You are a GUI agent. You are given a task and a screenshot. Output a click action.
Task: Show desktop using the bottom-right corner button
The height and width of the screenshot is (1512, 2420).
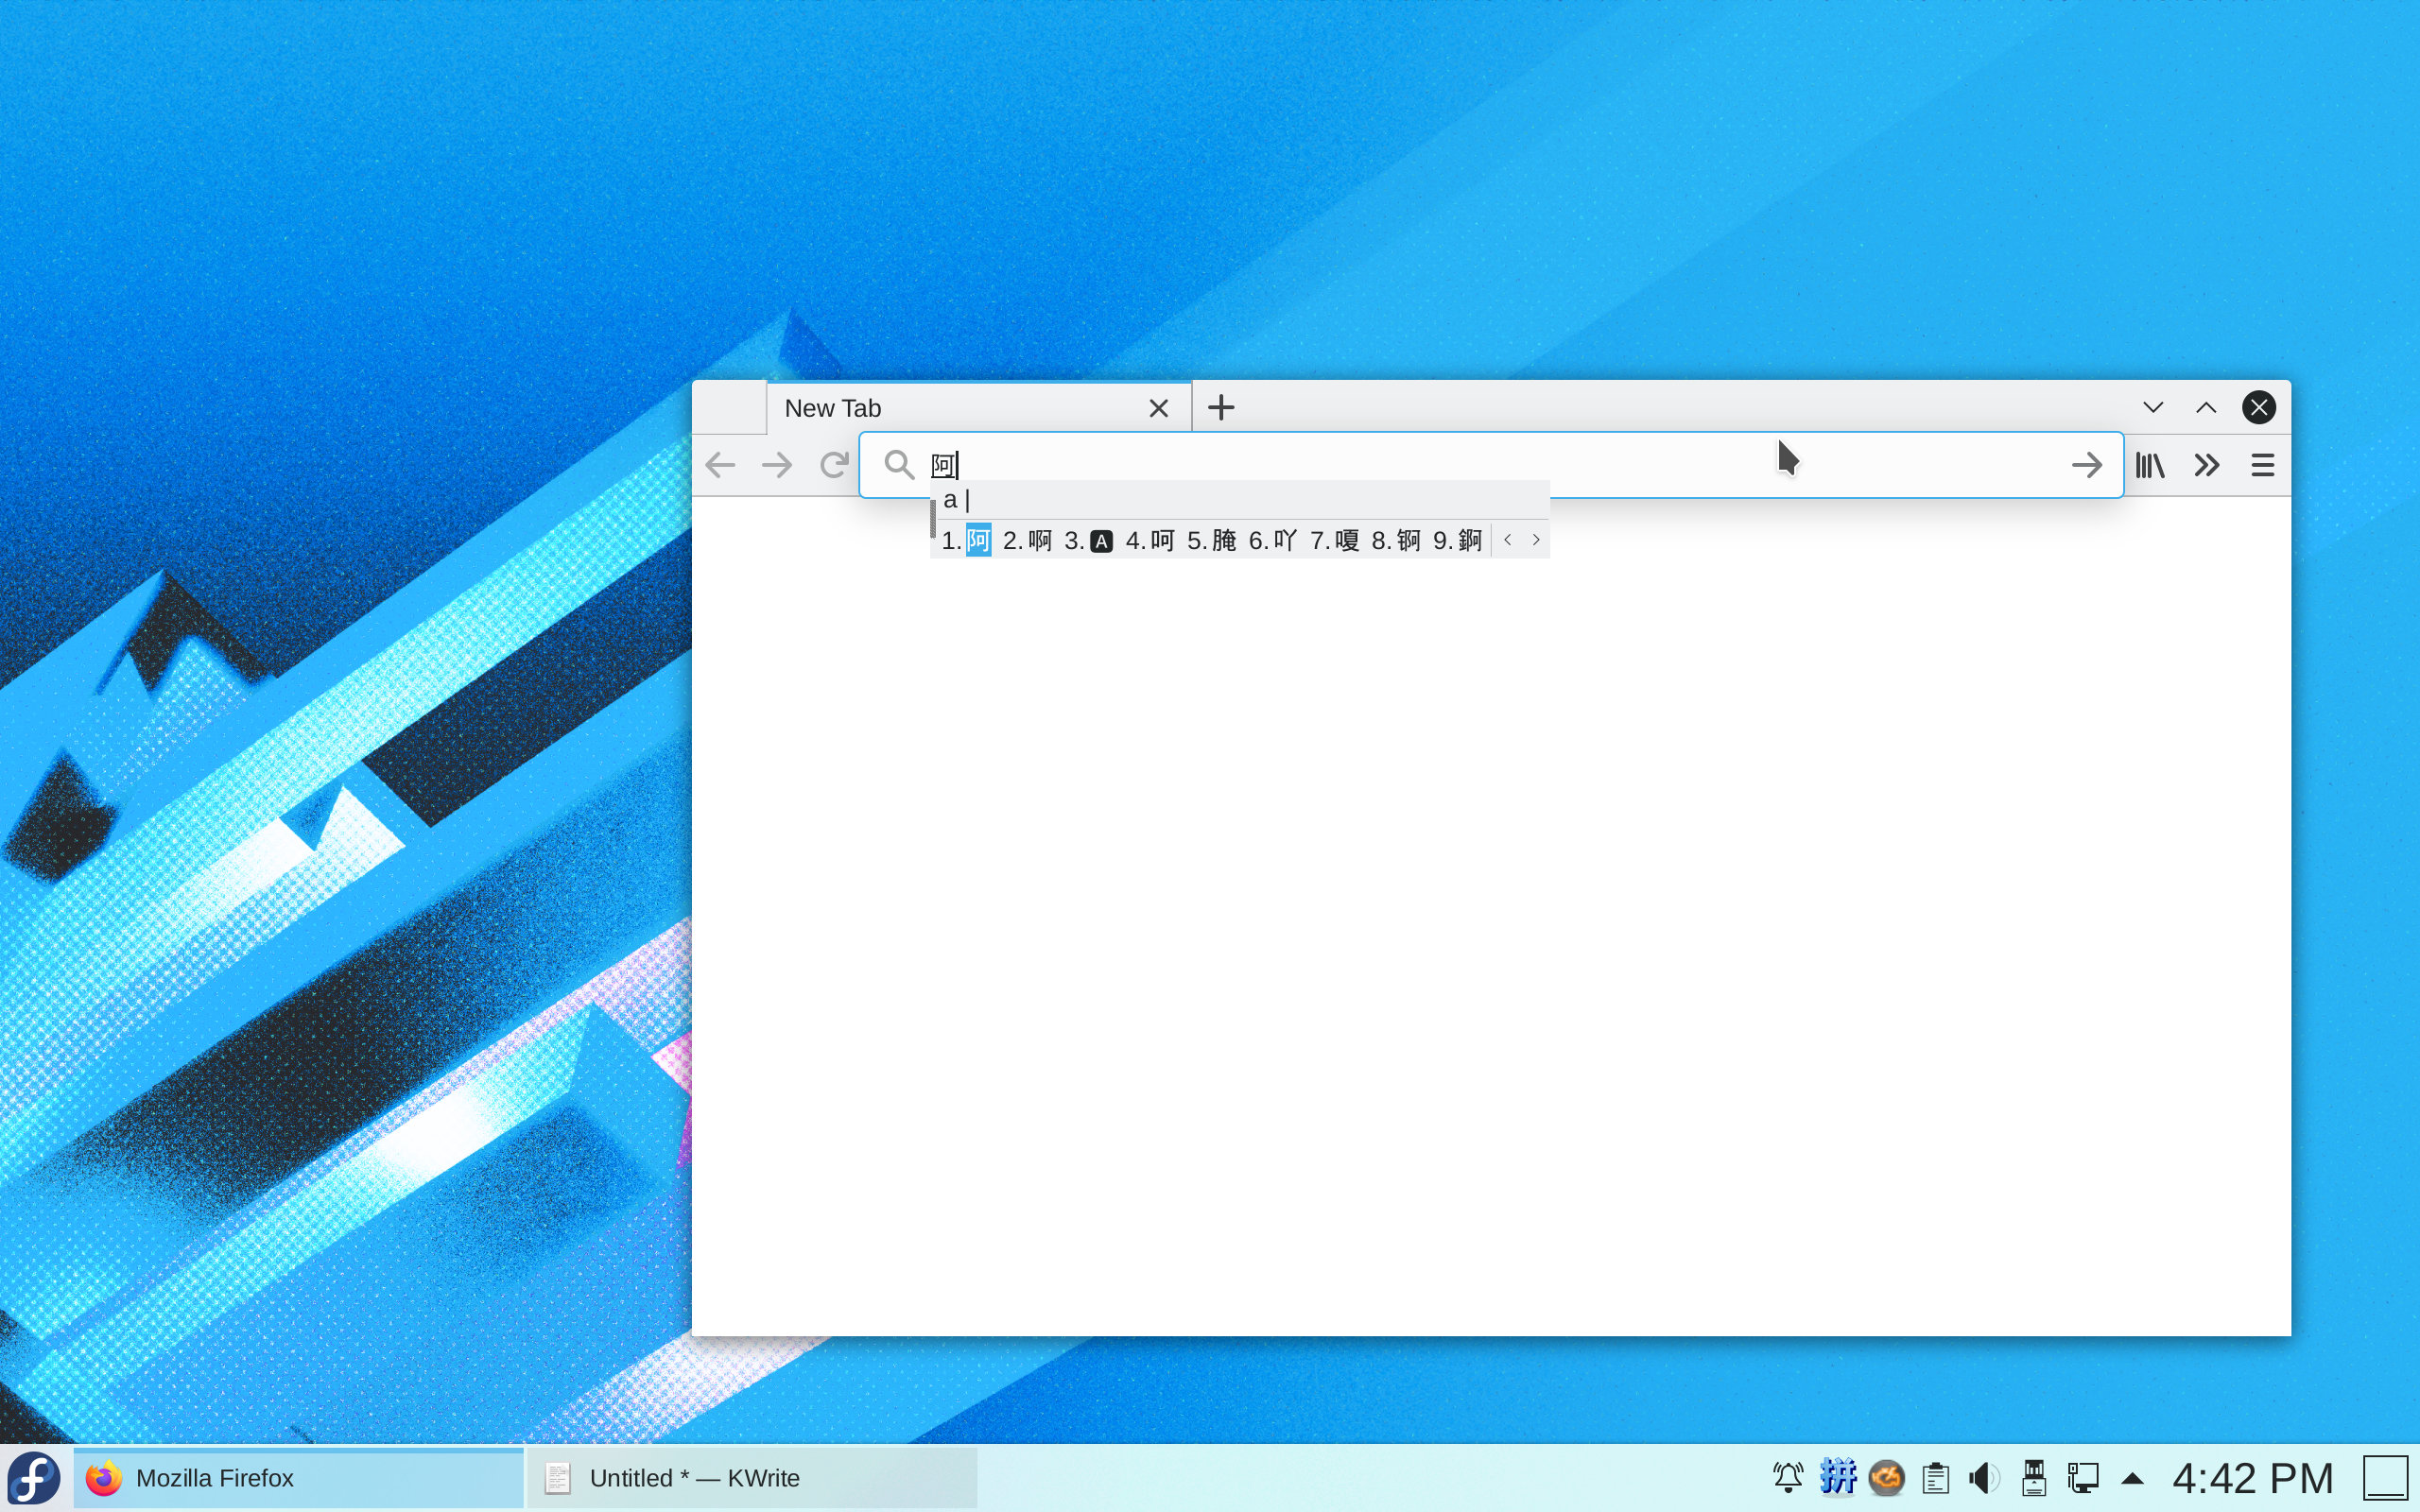click(x=2389, y=1477)
